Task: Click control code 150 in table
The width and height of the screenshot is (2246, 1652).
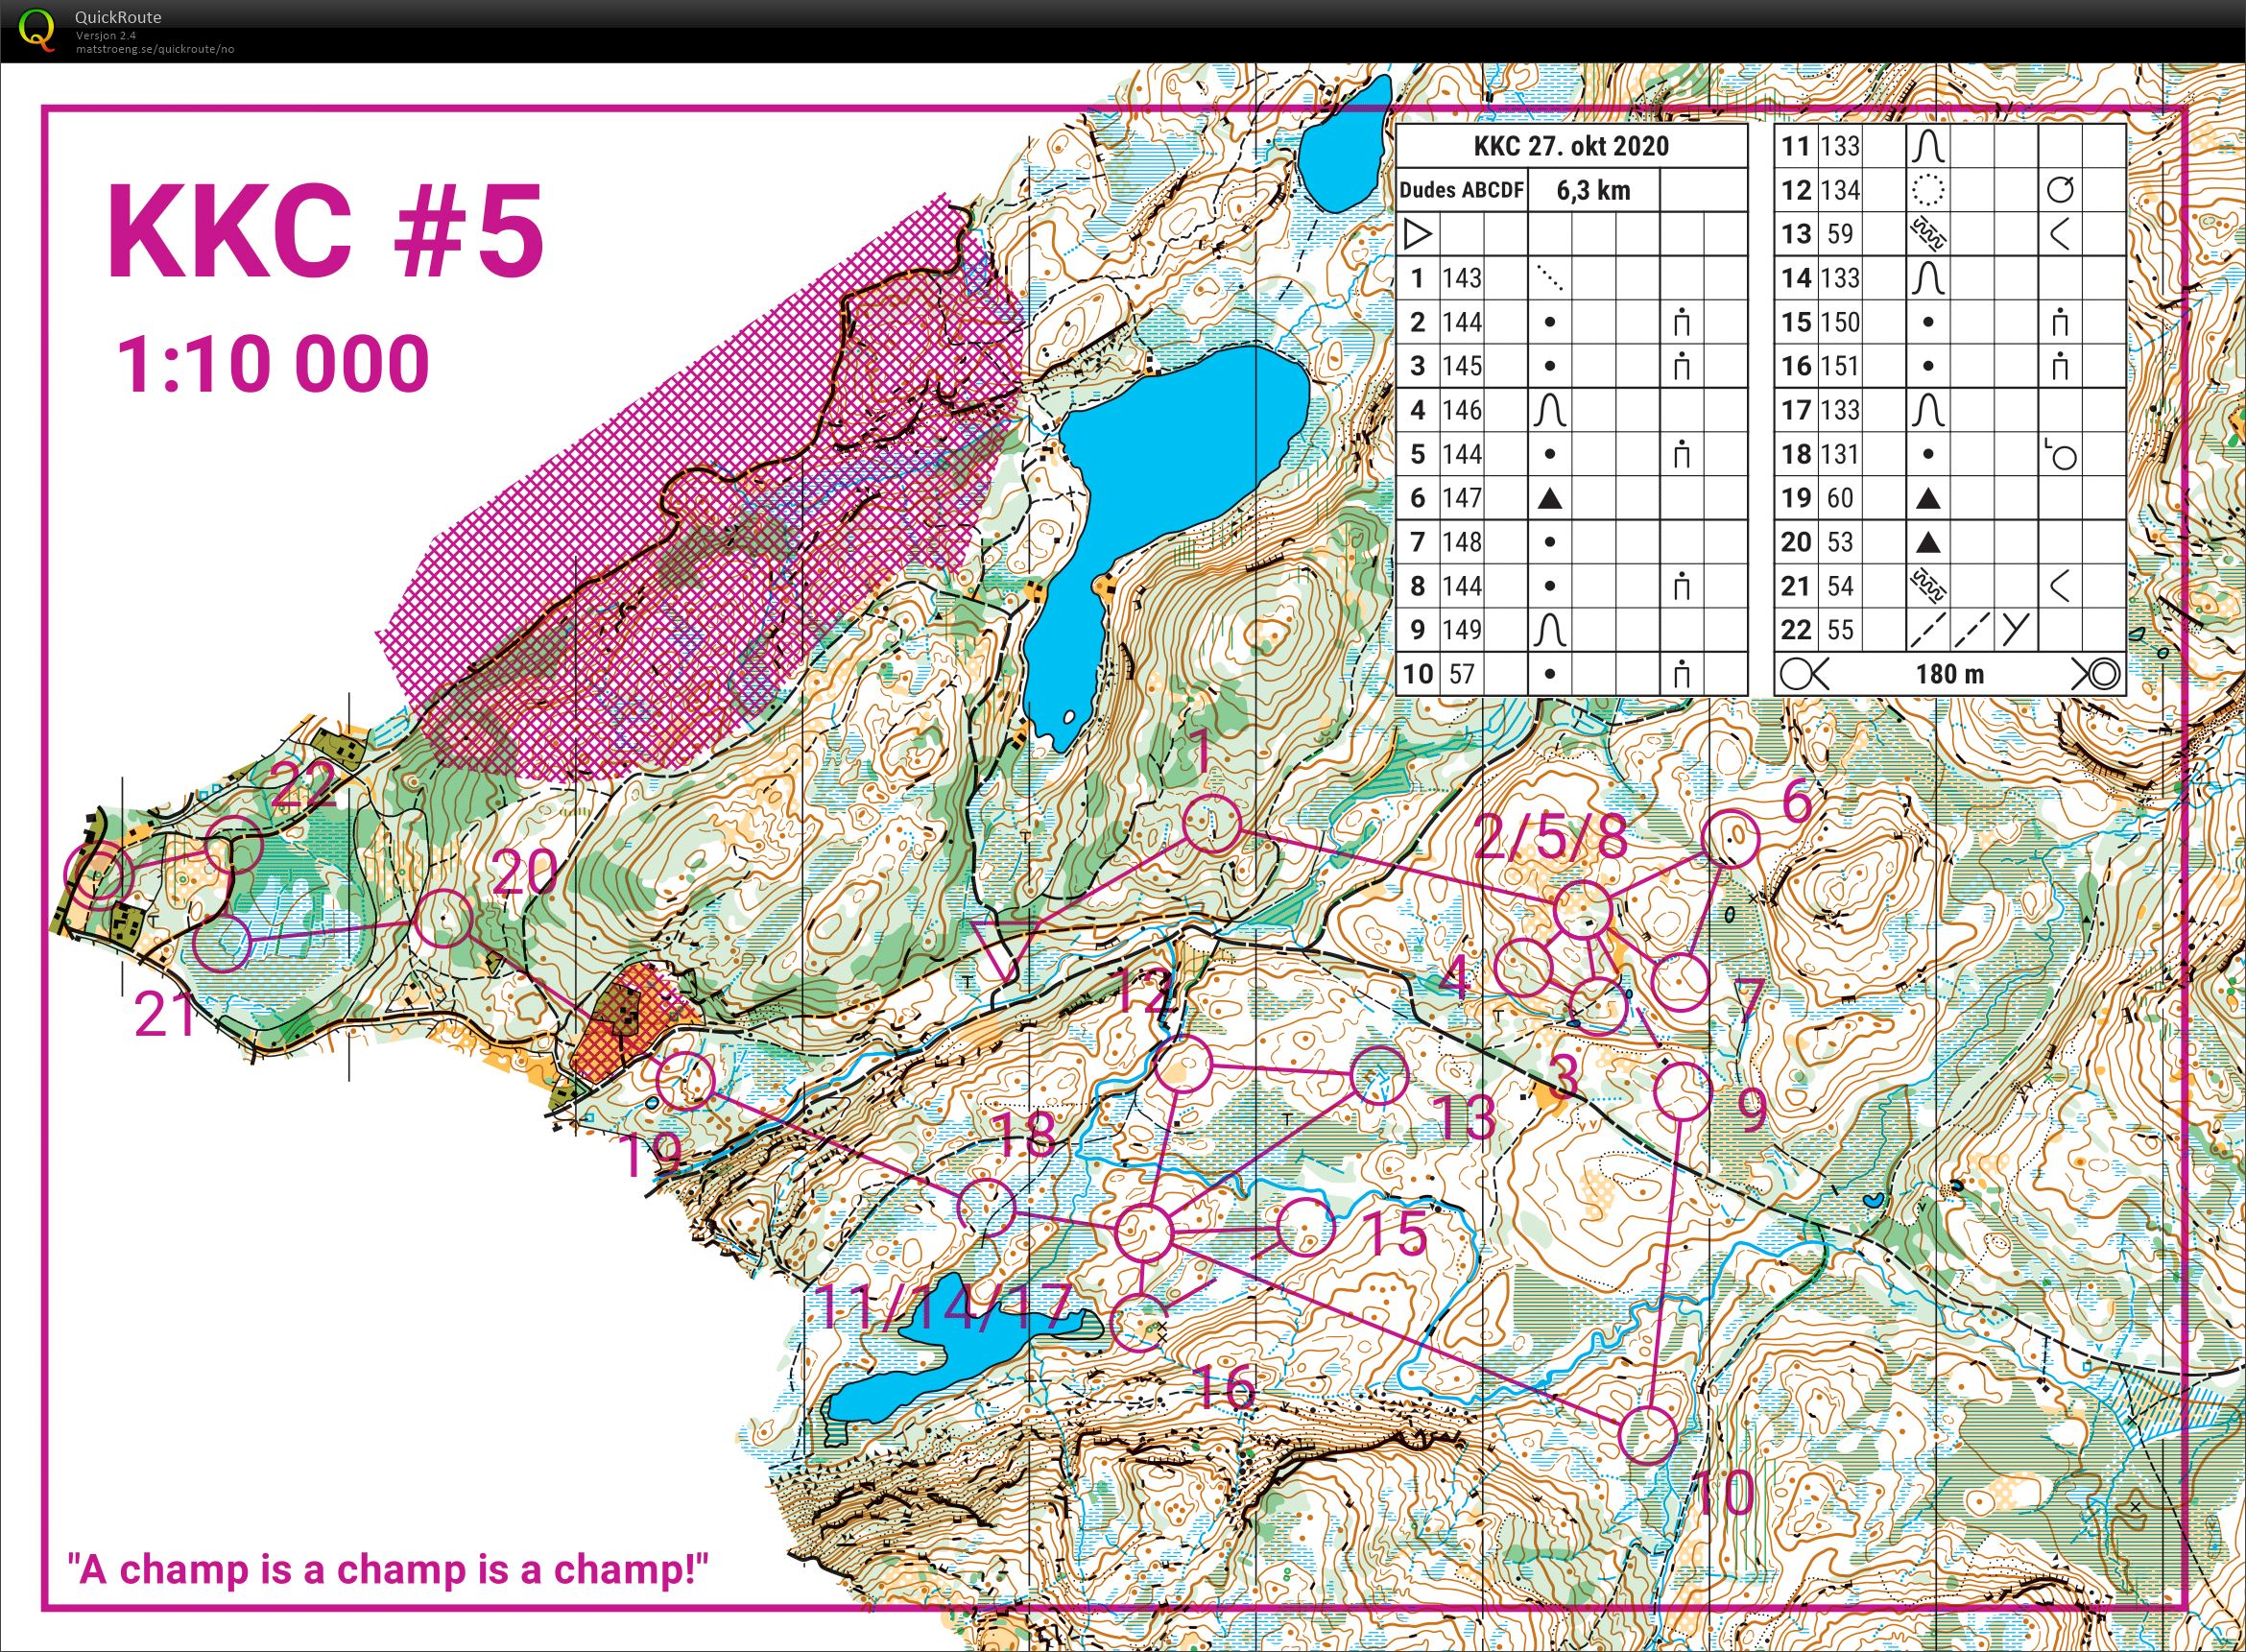Action: 1840,322
